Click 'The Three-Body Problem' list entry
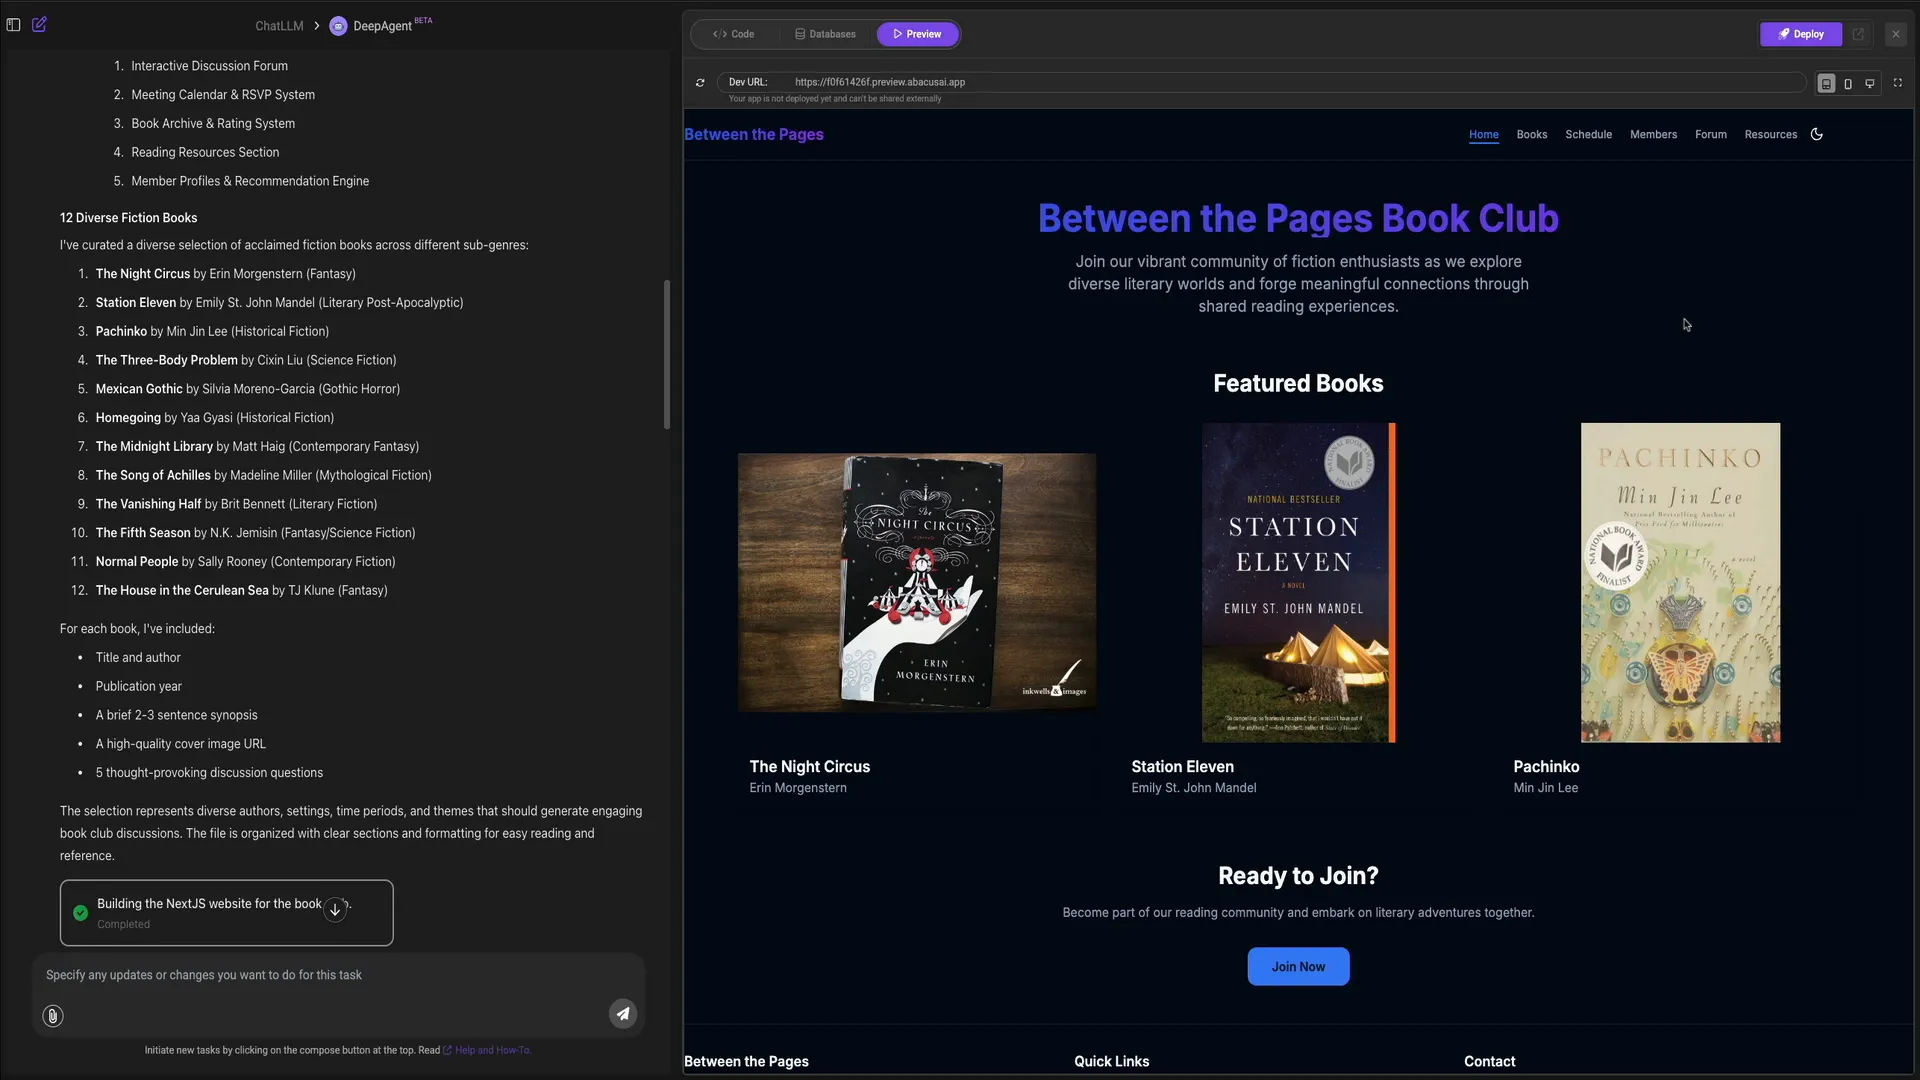This screenshot has height=1080, width=1920. (246, 360)
